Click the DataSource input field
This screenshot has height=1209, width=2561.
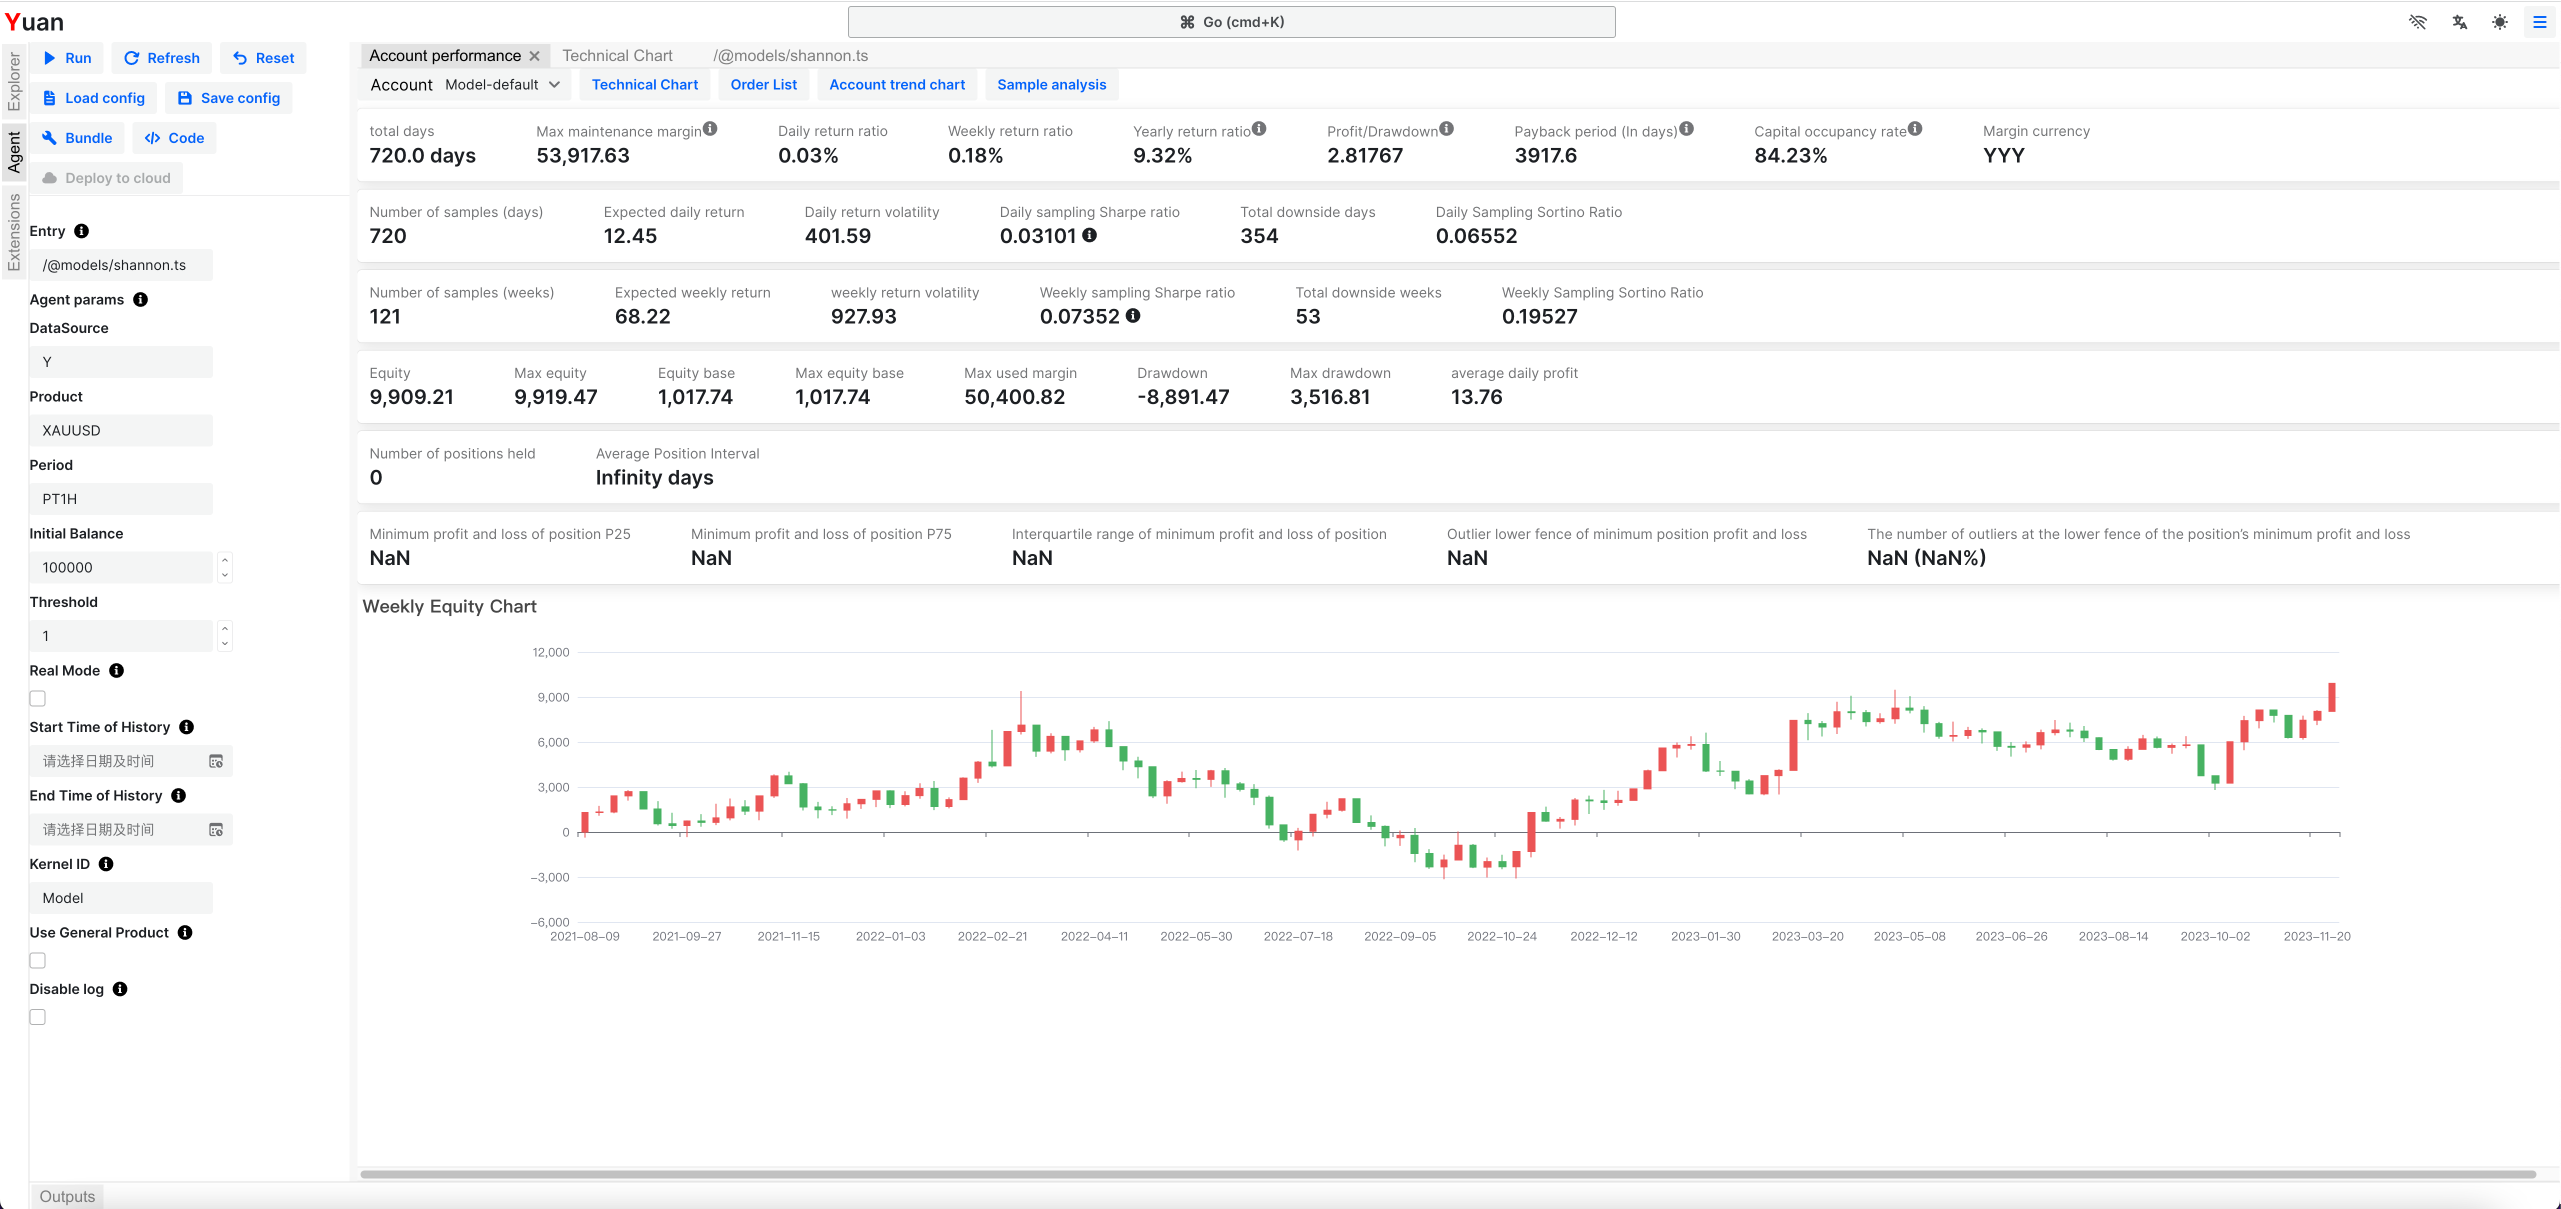tap(121, 362)
